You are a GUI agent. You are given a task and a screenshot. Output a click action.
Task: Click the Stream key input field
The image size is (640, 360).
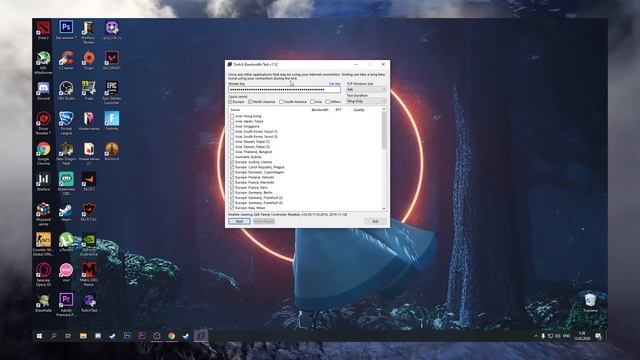point(284,89)
